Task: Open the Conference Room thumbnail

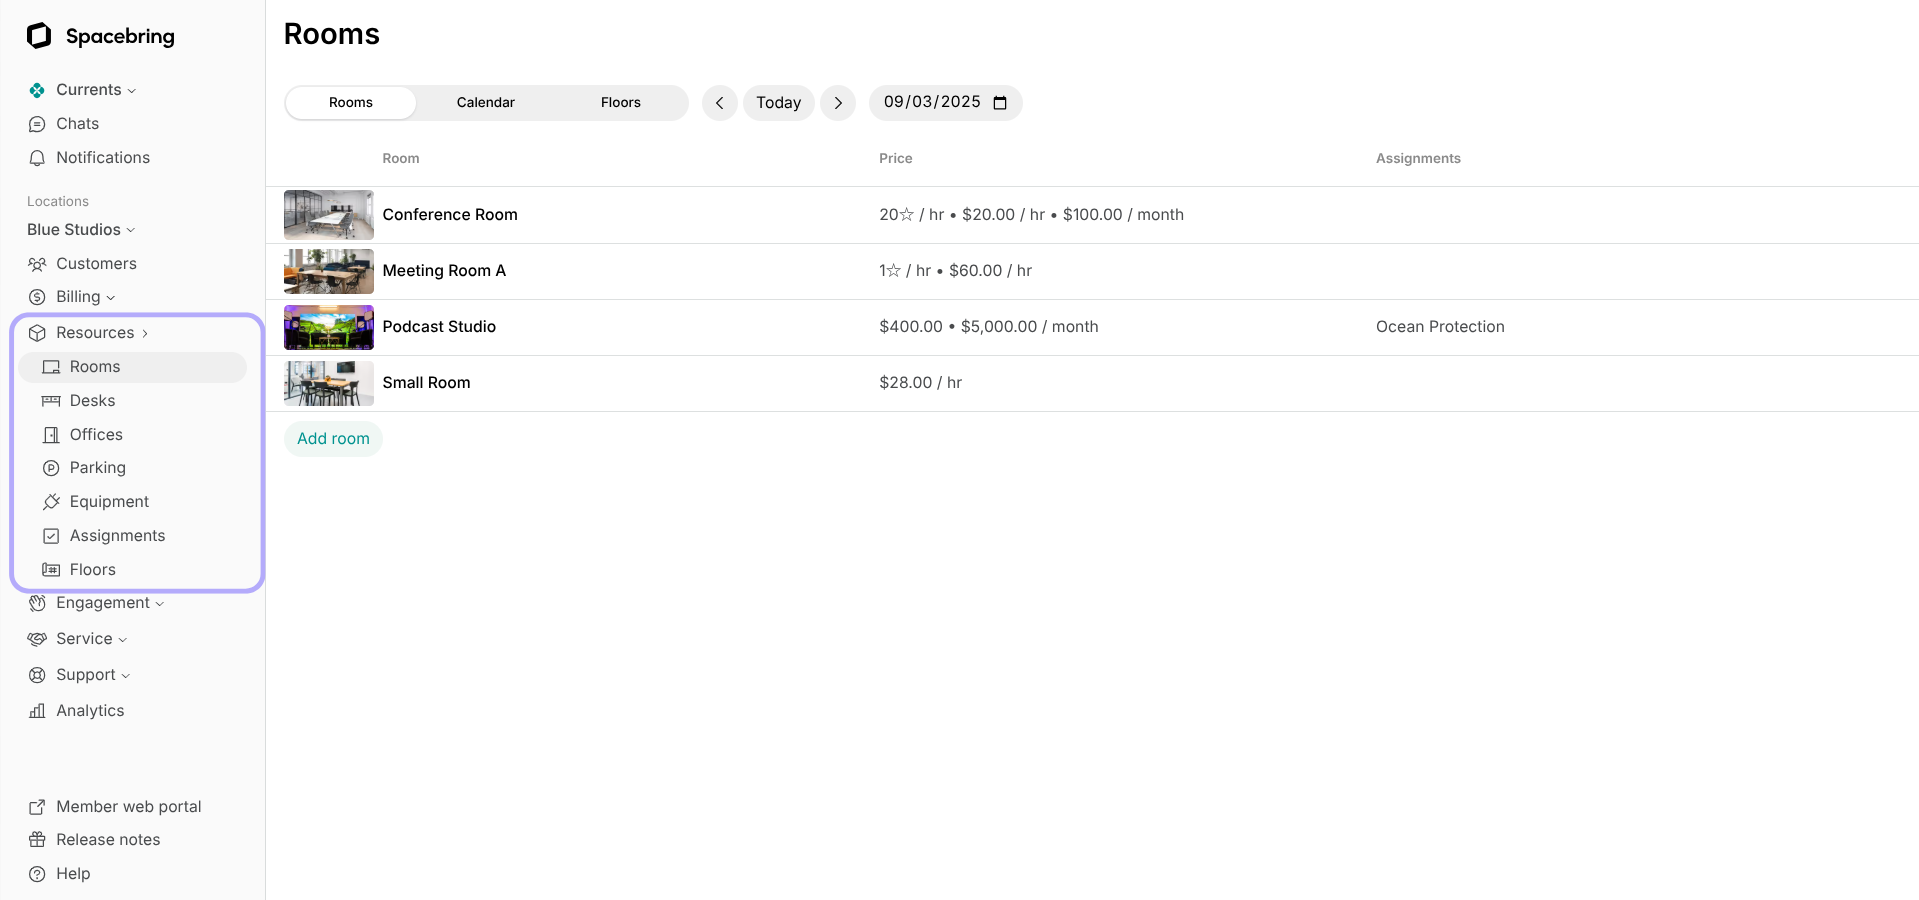Action: tap(329, 215)
